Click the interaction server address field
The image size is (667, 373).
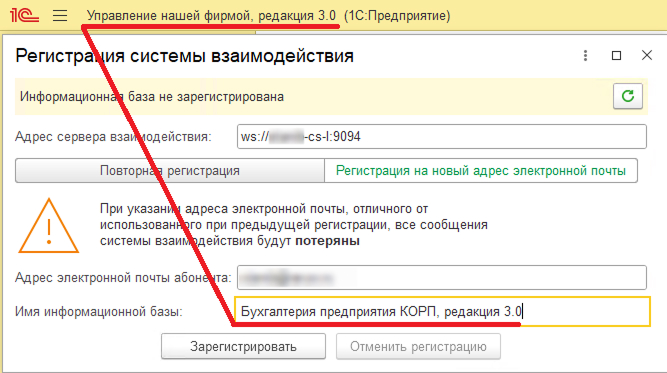(x=442, y=137)
